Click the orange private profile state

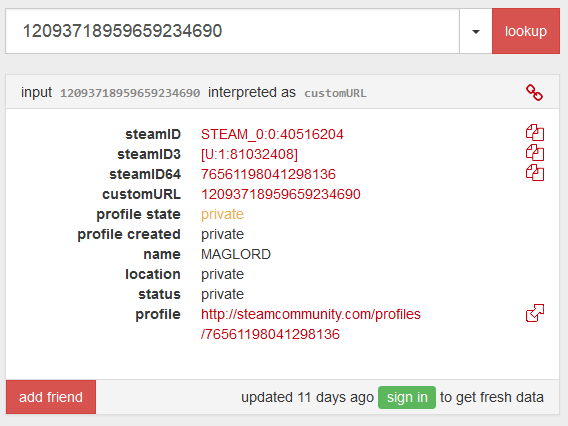(x=222, y=214)
